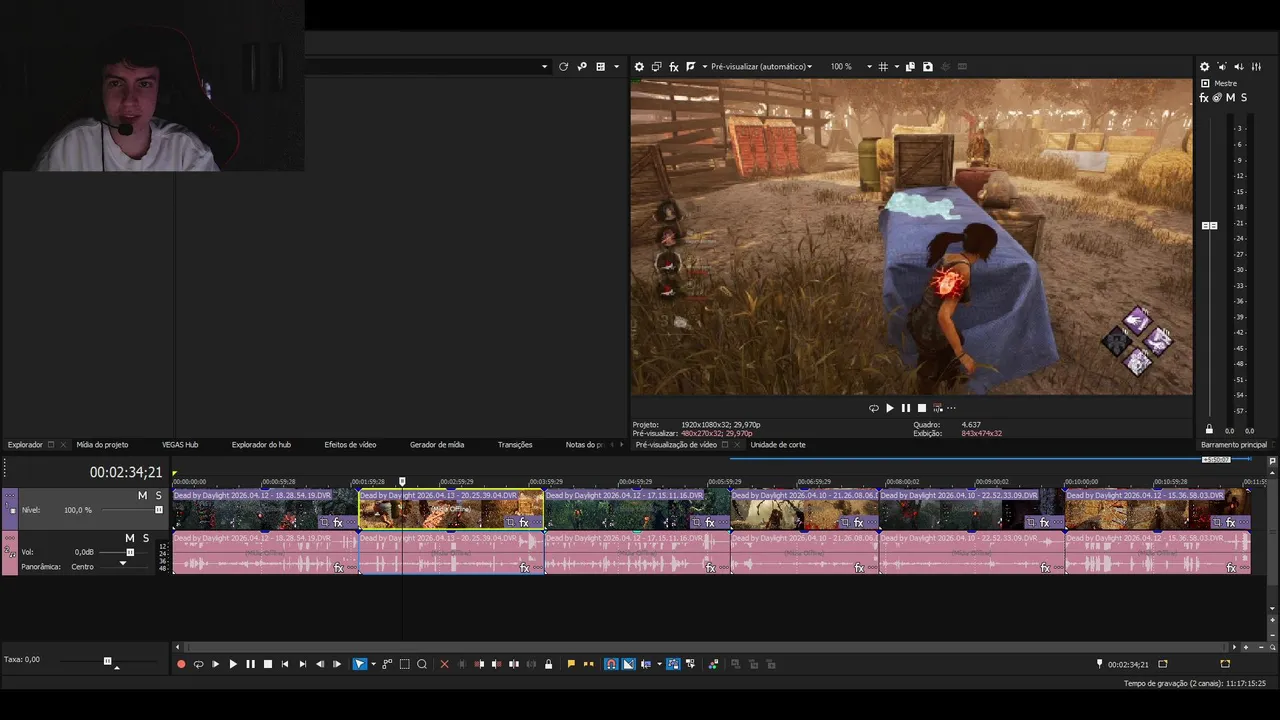The image size is (1280, 720).
Task: Select the Envelope edit tool
Action: point(387,664)
